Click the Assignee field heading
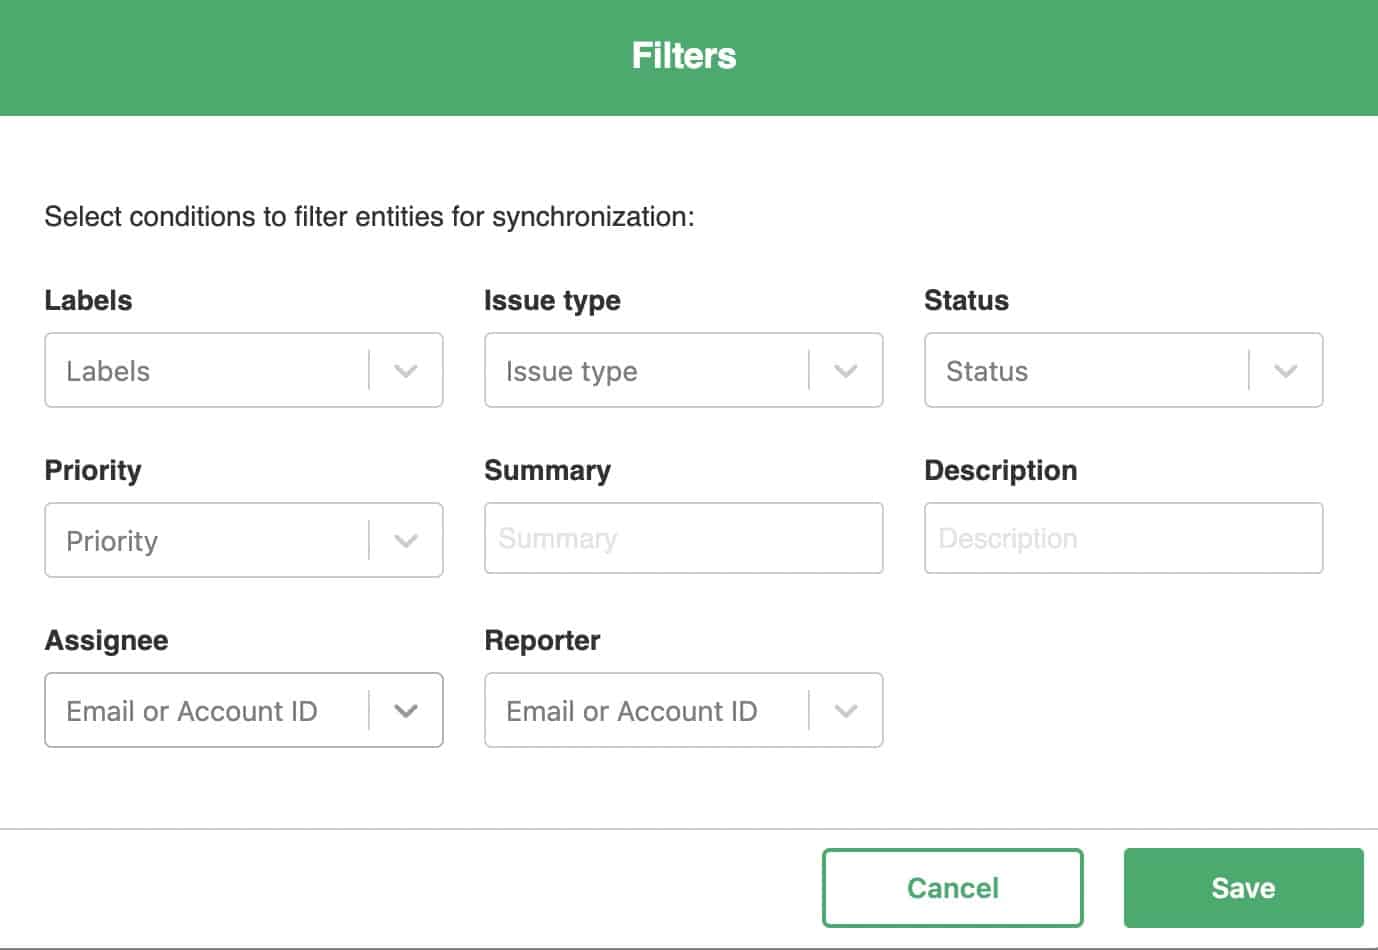Screen dimensions: 1378x950 106,641
